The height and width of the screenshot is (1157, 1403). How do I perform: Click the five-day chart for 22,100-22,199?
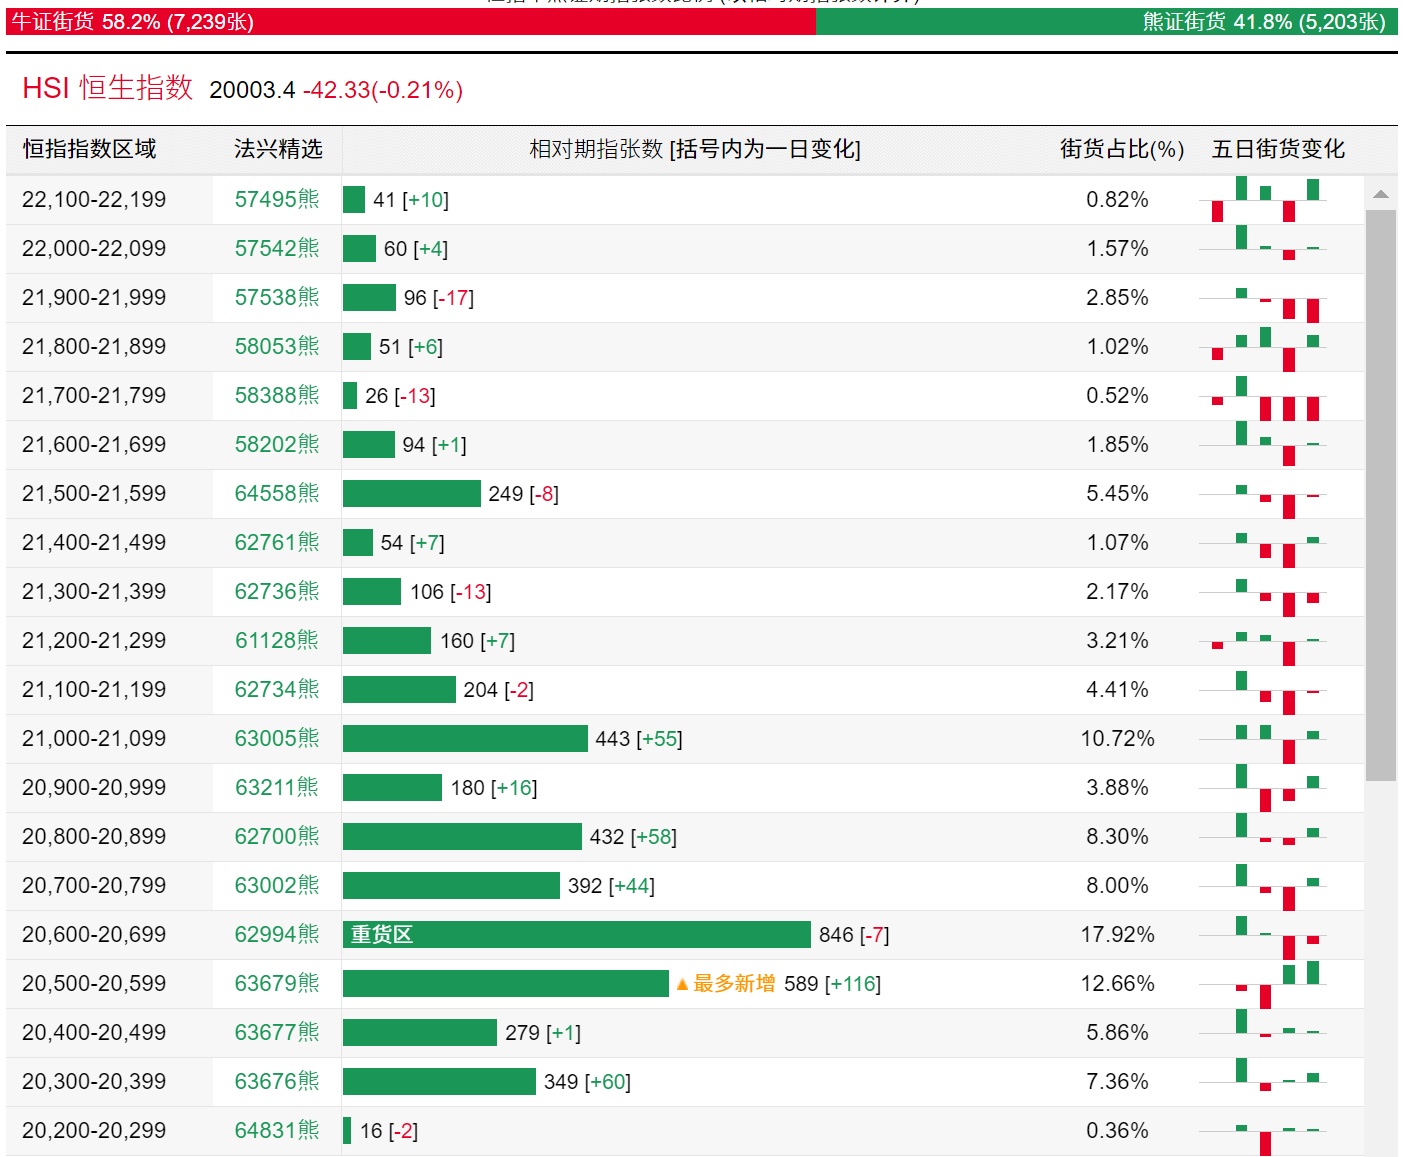pos(1265,200)
